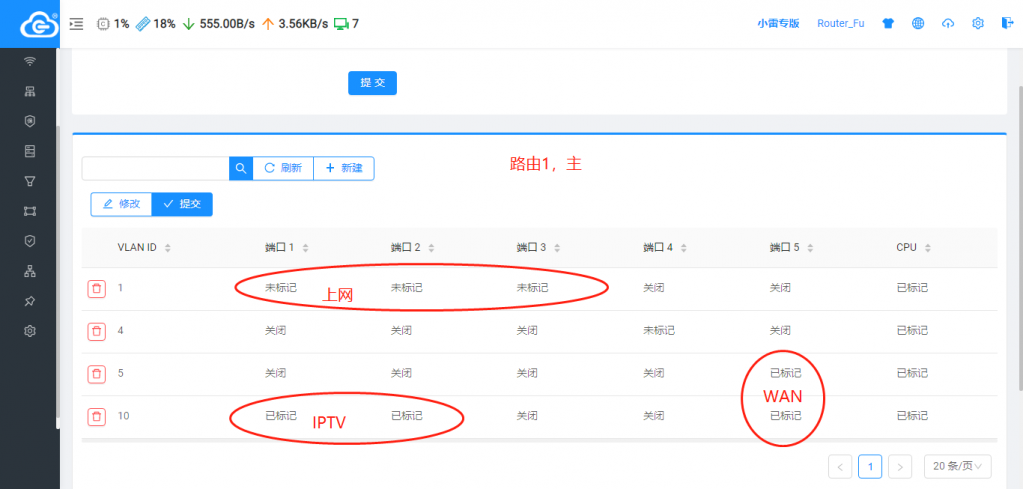Delete the VLAN ID 1 row
This screenshot has height=489, width=1023.
tap(96, 288)
